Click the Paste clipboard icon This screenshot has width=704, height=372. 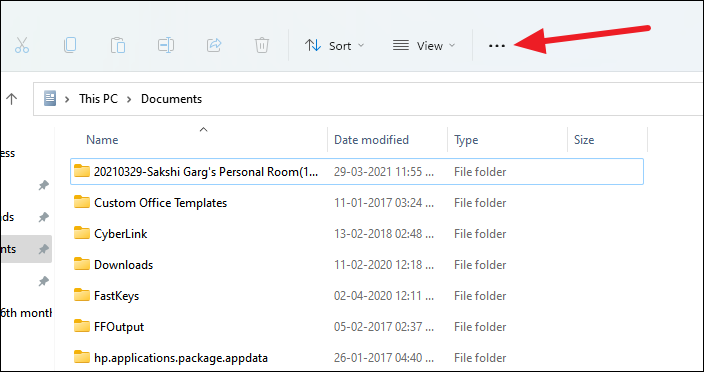(x=118, y=45)
